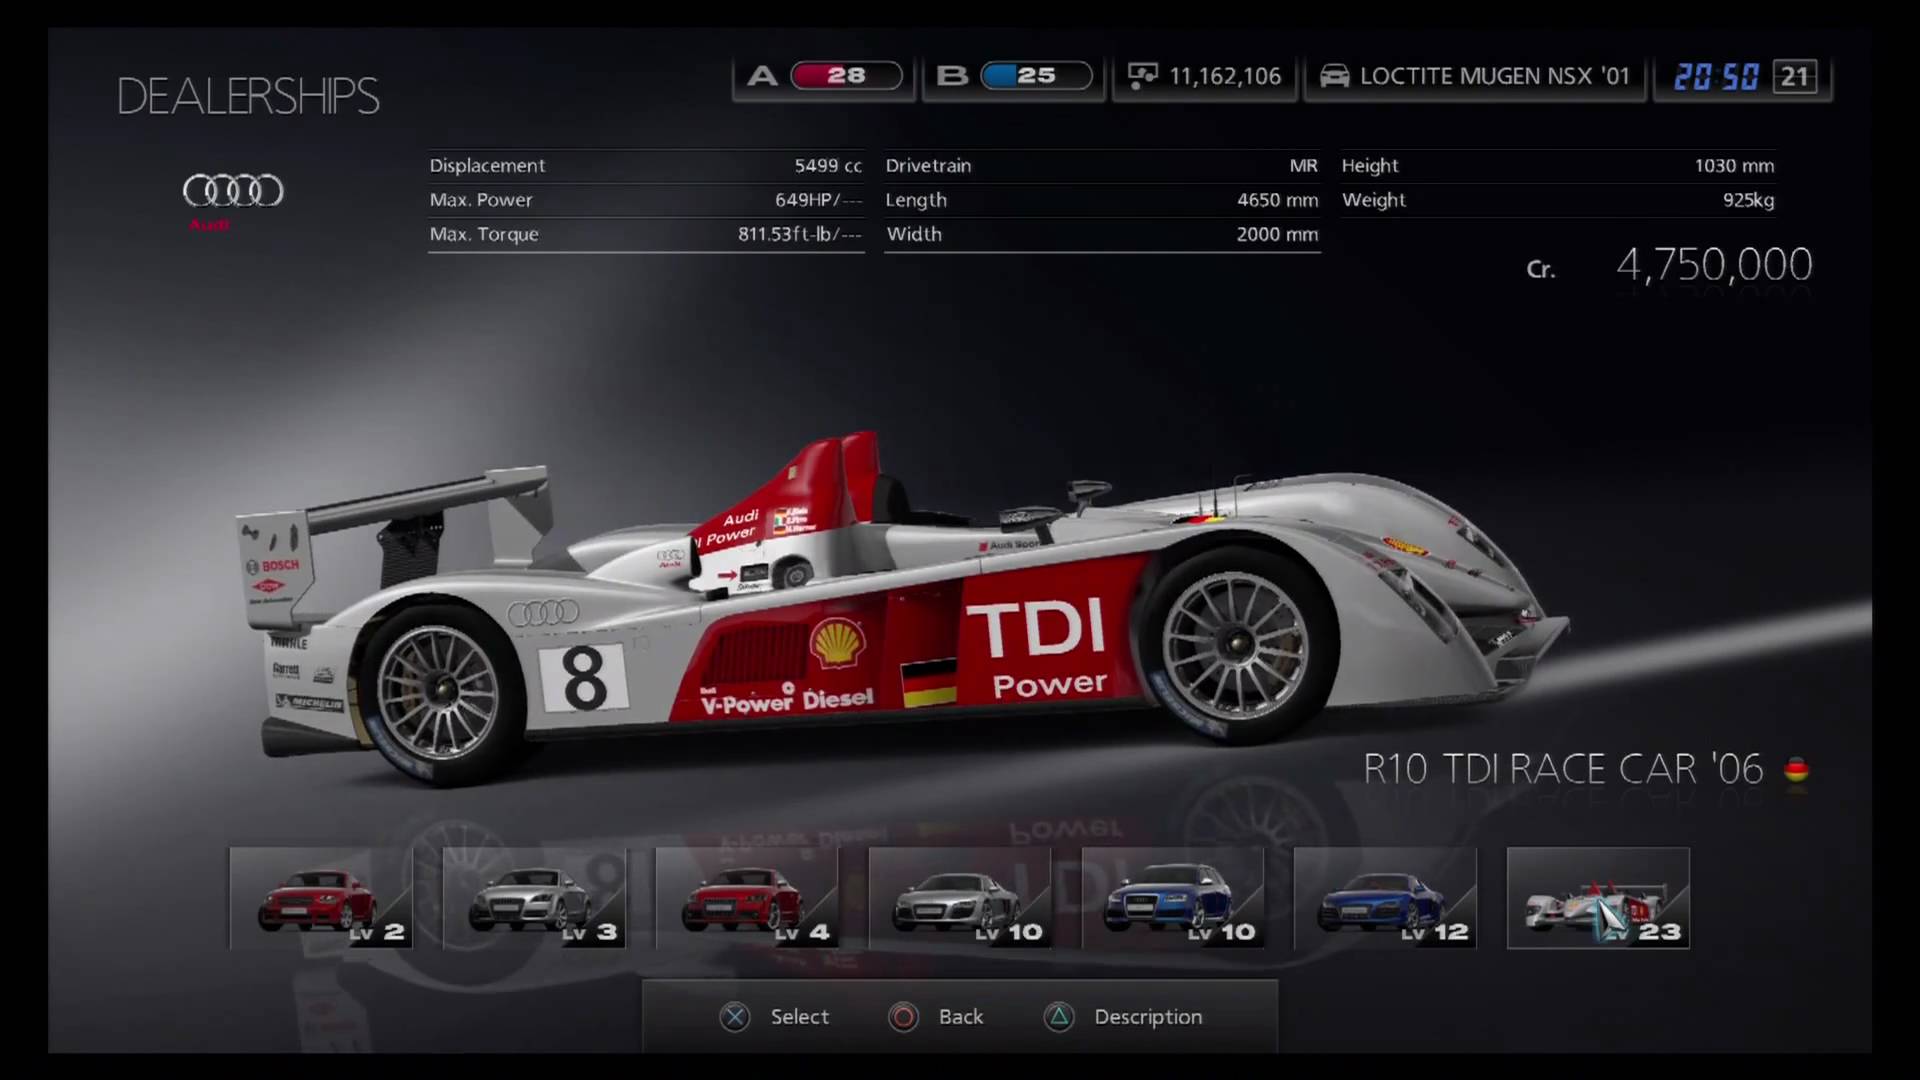Choose the blue RS Lv 10 thumbnail
The width and height of the screenshot is (1920, 1080).
1172,898
